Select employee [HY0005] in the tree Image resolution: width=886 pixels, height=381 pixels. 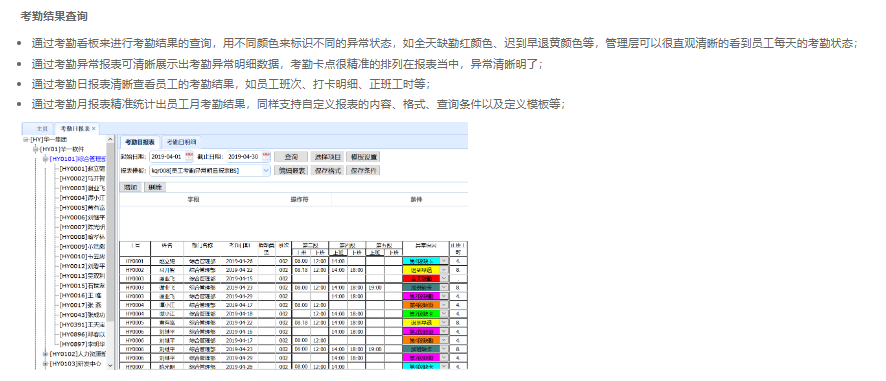point(82,207)
